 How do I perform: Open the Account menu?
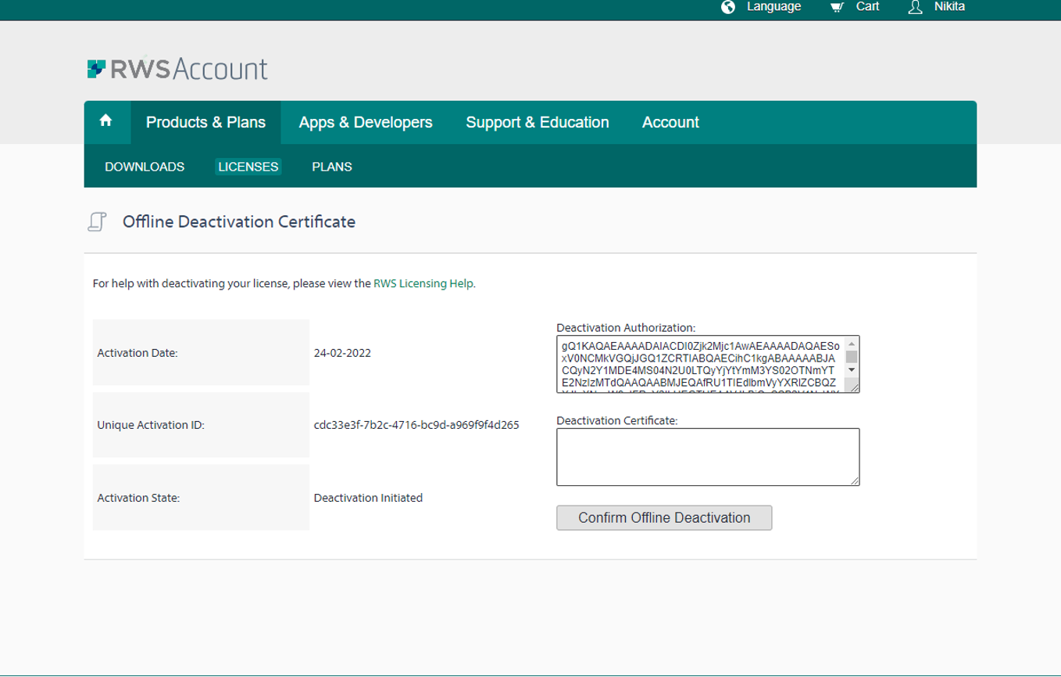pos(670,122)
